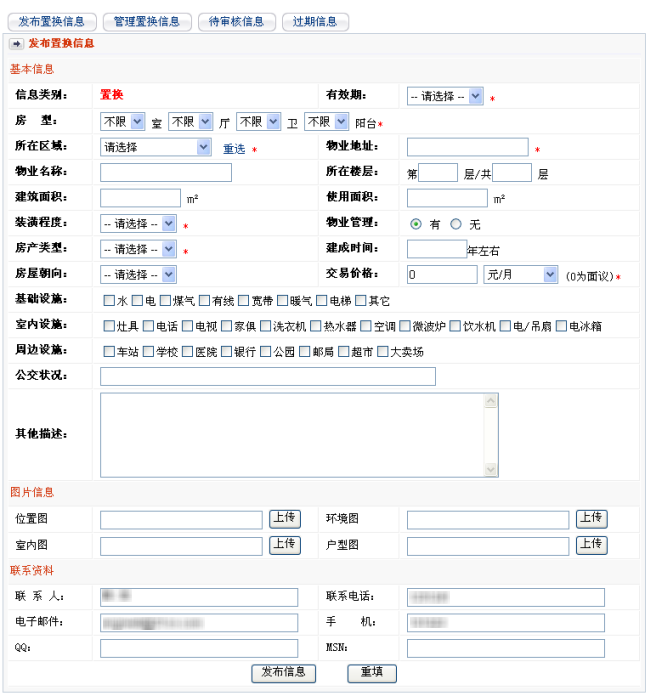Open the 发布置换信息 tab
Viewport: 650px width, 699px height.
click(x=52, y=22)
